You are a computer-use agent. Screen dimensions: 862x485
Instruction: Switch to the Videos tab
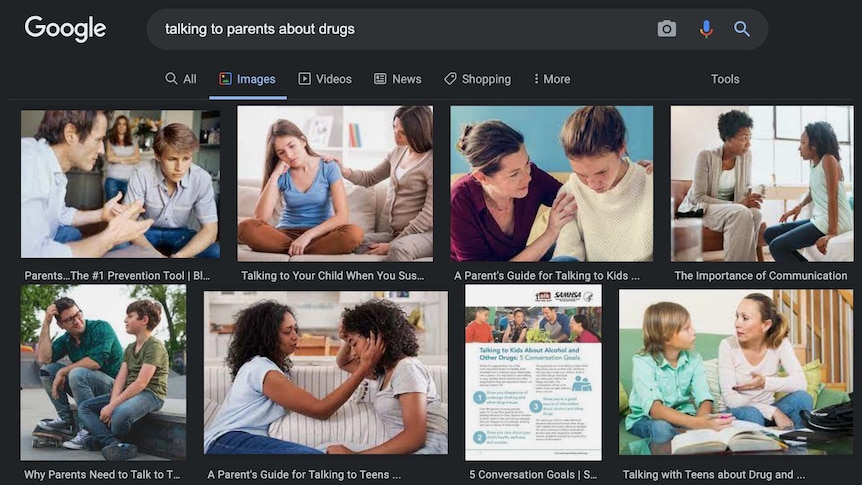coord(325,79)
